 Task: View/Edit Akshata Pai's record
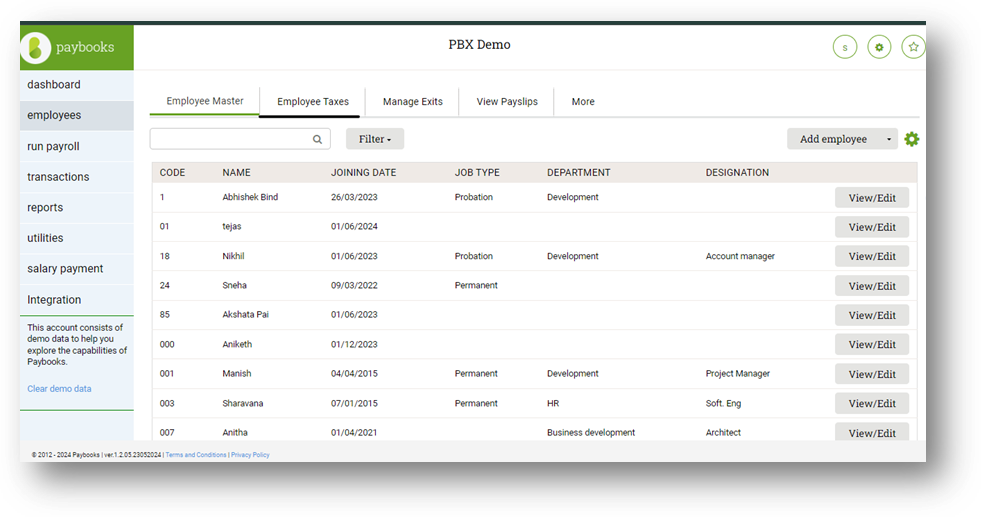(x=872, y=315)
